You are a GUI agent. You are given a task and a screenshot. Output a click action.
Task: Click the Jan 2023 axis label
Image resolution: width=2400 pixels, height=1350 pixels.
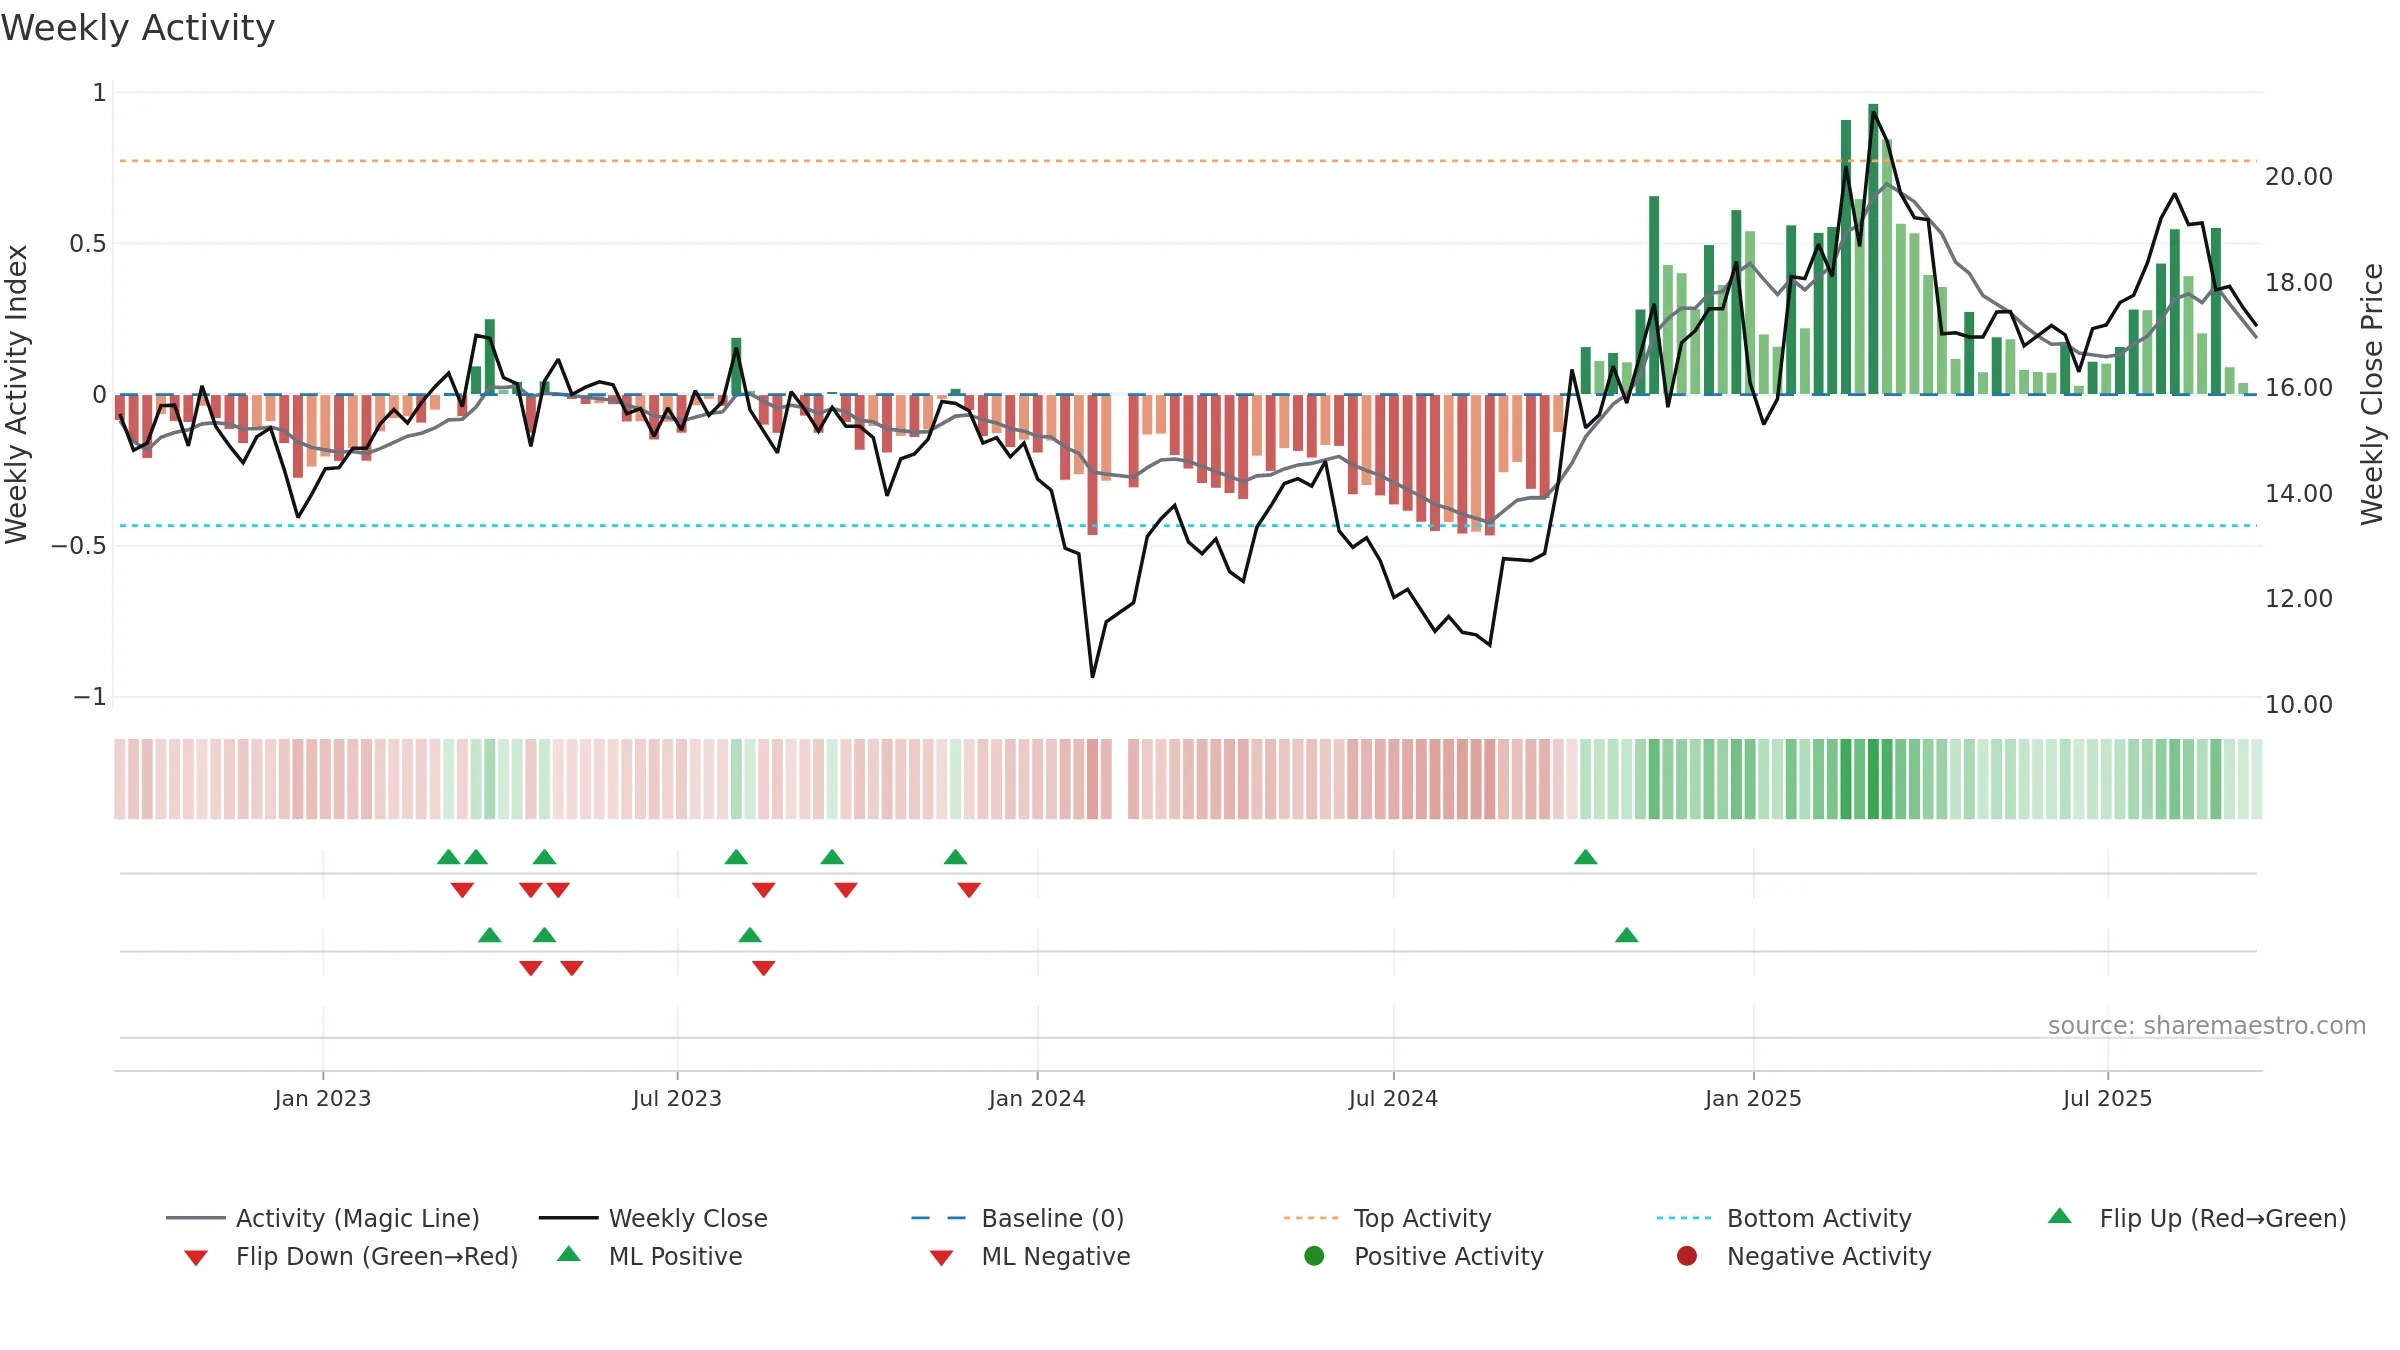(323, 1099)
